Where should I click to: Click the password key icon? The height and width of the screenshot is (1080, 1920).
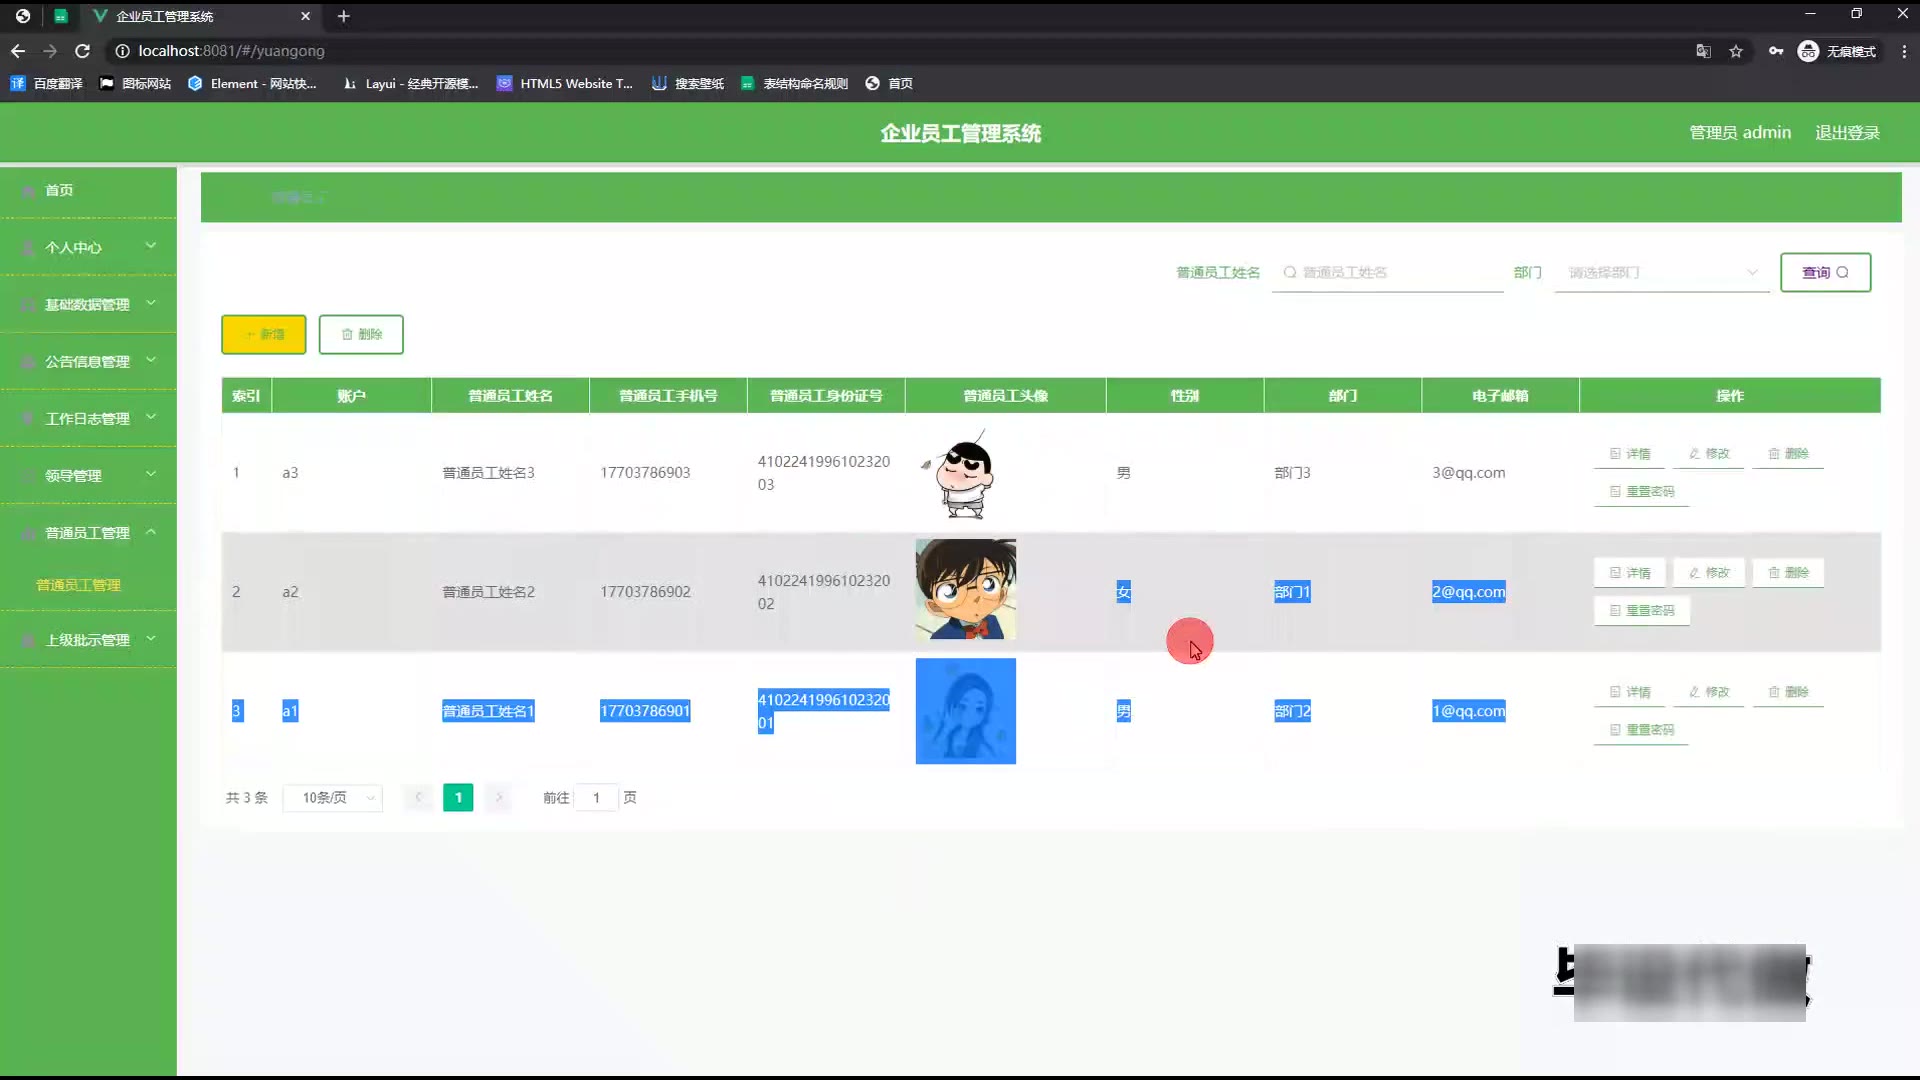coord(1775,51)
